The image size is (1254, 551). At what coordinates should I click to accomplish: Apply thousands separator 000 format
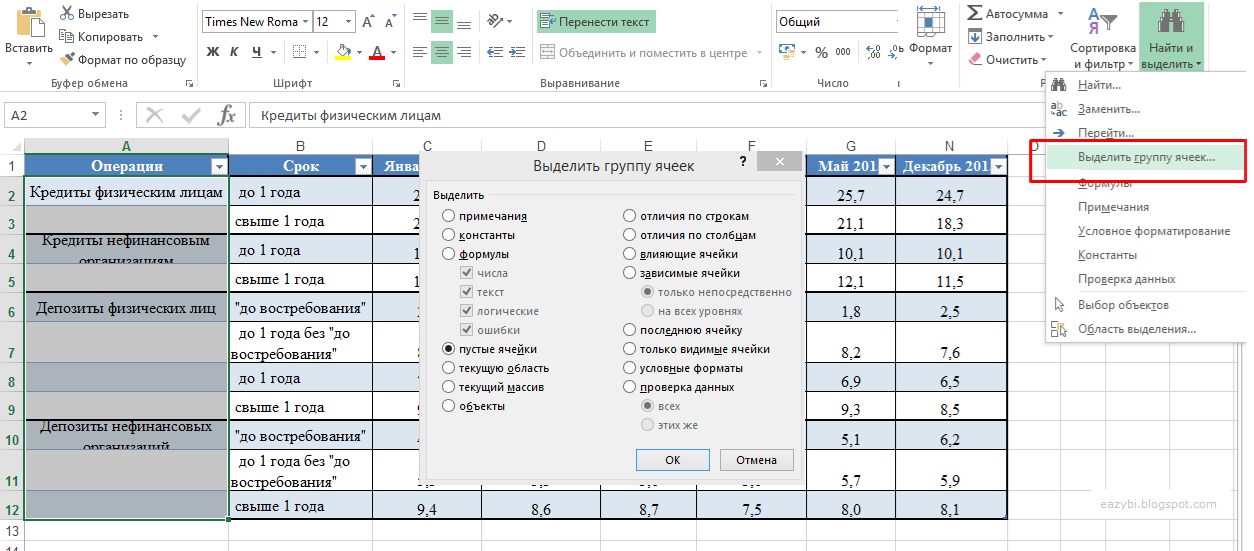click(843, 52)
